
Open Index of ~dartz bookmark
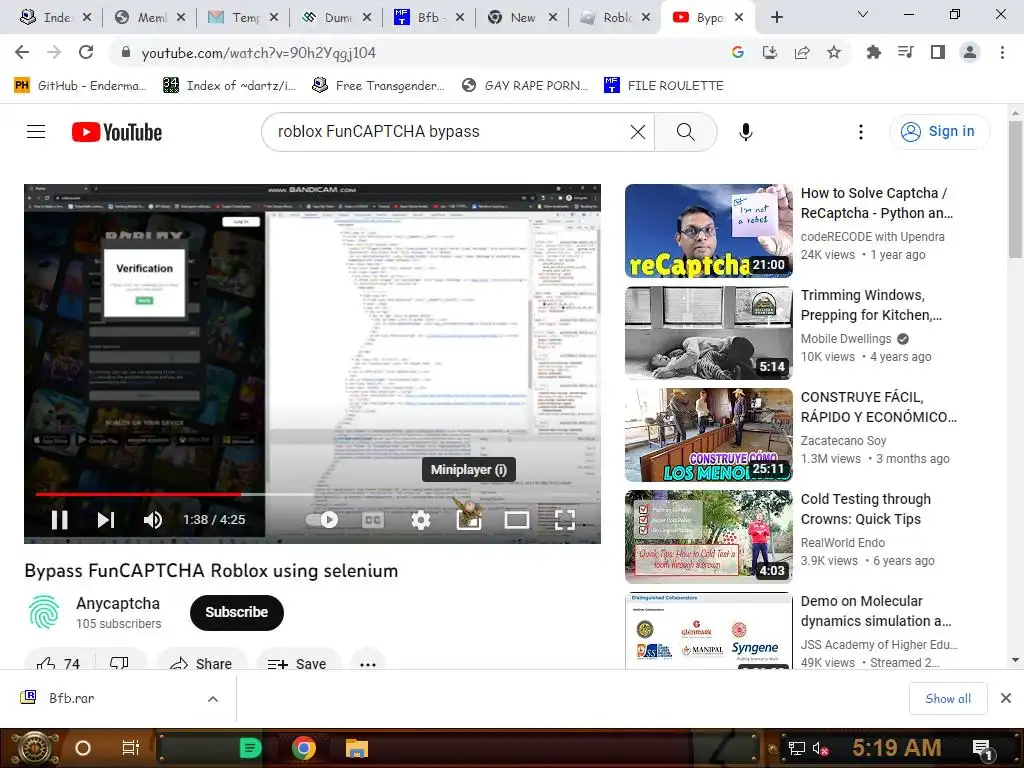coord(230,86)
